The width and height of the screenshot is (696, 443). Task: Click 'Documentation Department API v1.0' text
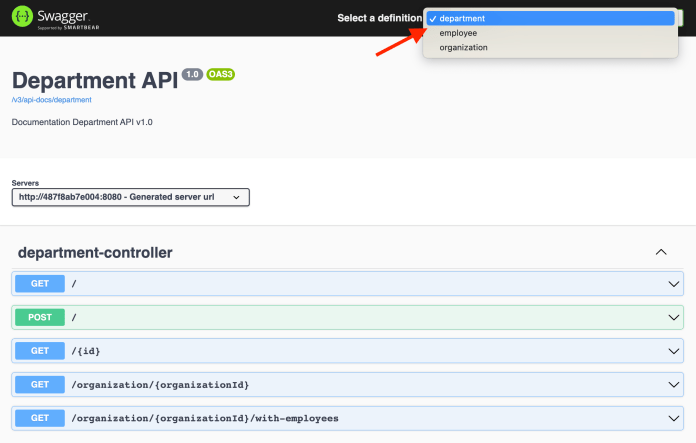82,122
